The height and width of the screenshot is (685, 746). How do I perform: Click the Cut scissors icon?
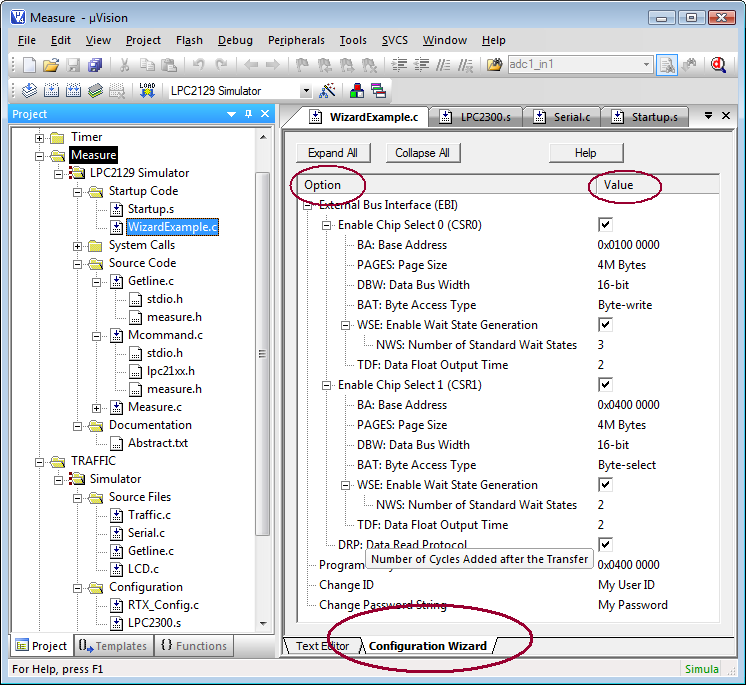coord(125,65)
